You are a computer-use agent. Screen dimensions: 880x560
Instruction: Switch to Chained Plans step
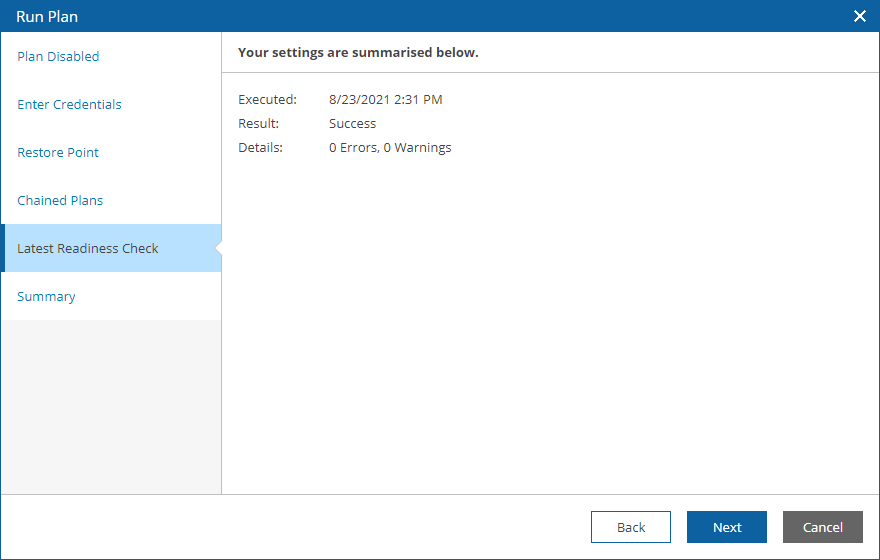[x=111, y=200]
